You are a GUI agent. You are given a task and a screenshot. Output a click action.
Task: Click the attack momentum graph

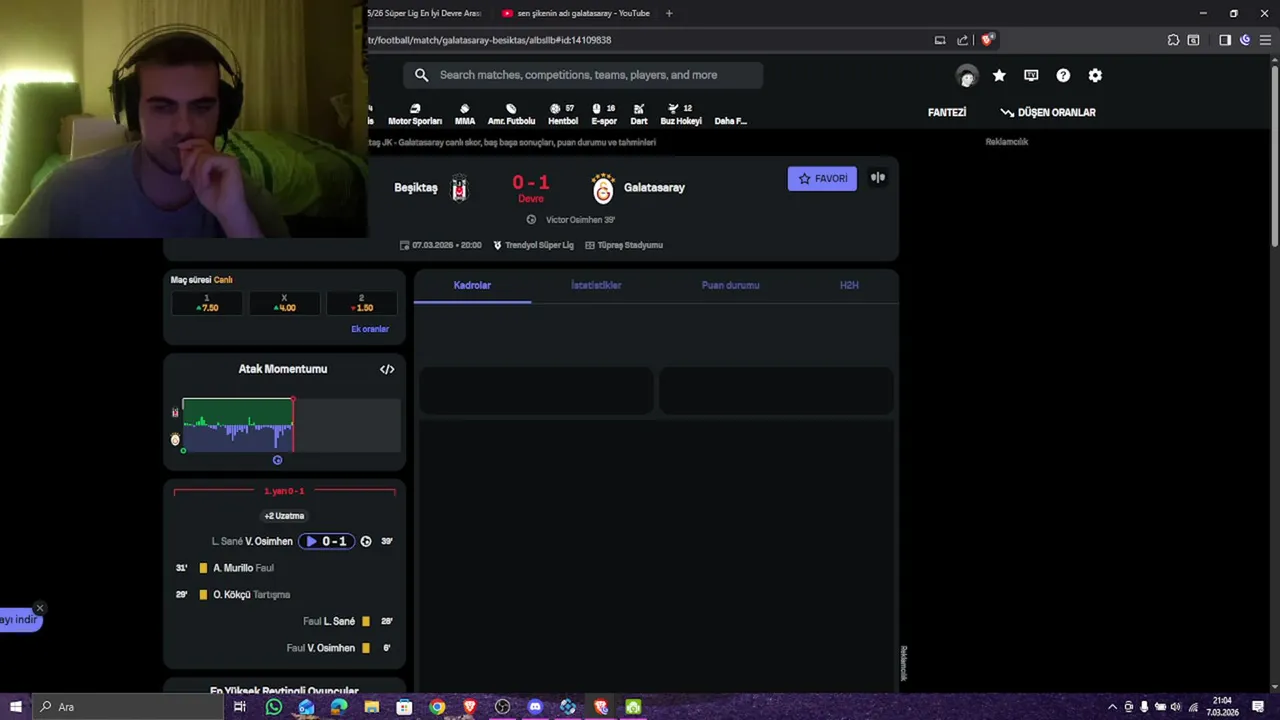pyautogui.click(x=291, y=425)
